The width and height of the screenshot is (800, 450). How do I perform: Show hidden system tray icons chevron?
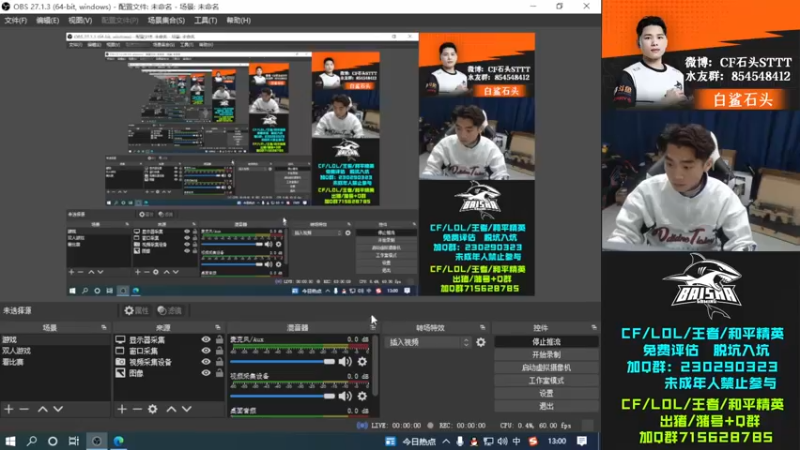point(446,441)
